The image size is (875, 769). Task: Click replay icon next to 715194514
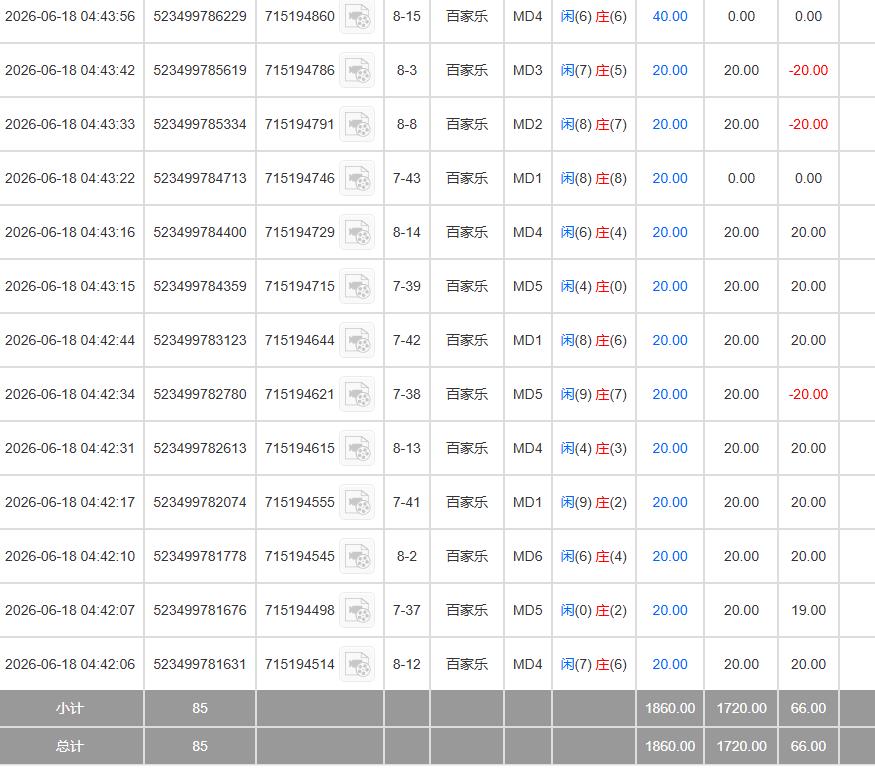[357, 664]
